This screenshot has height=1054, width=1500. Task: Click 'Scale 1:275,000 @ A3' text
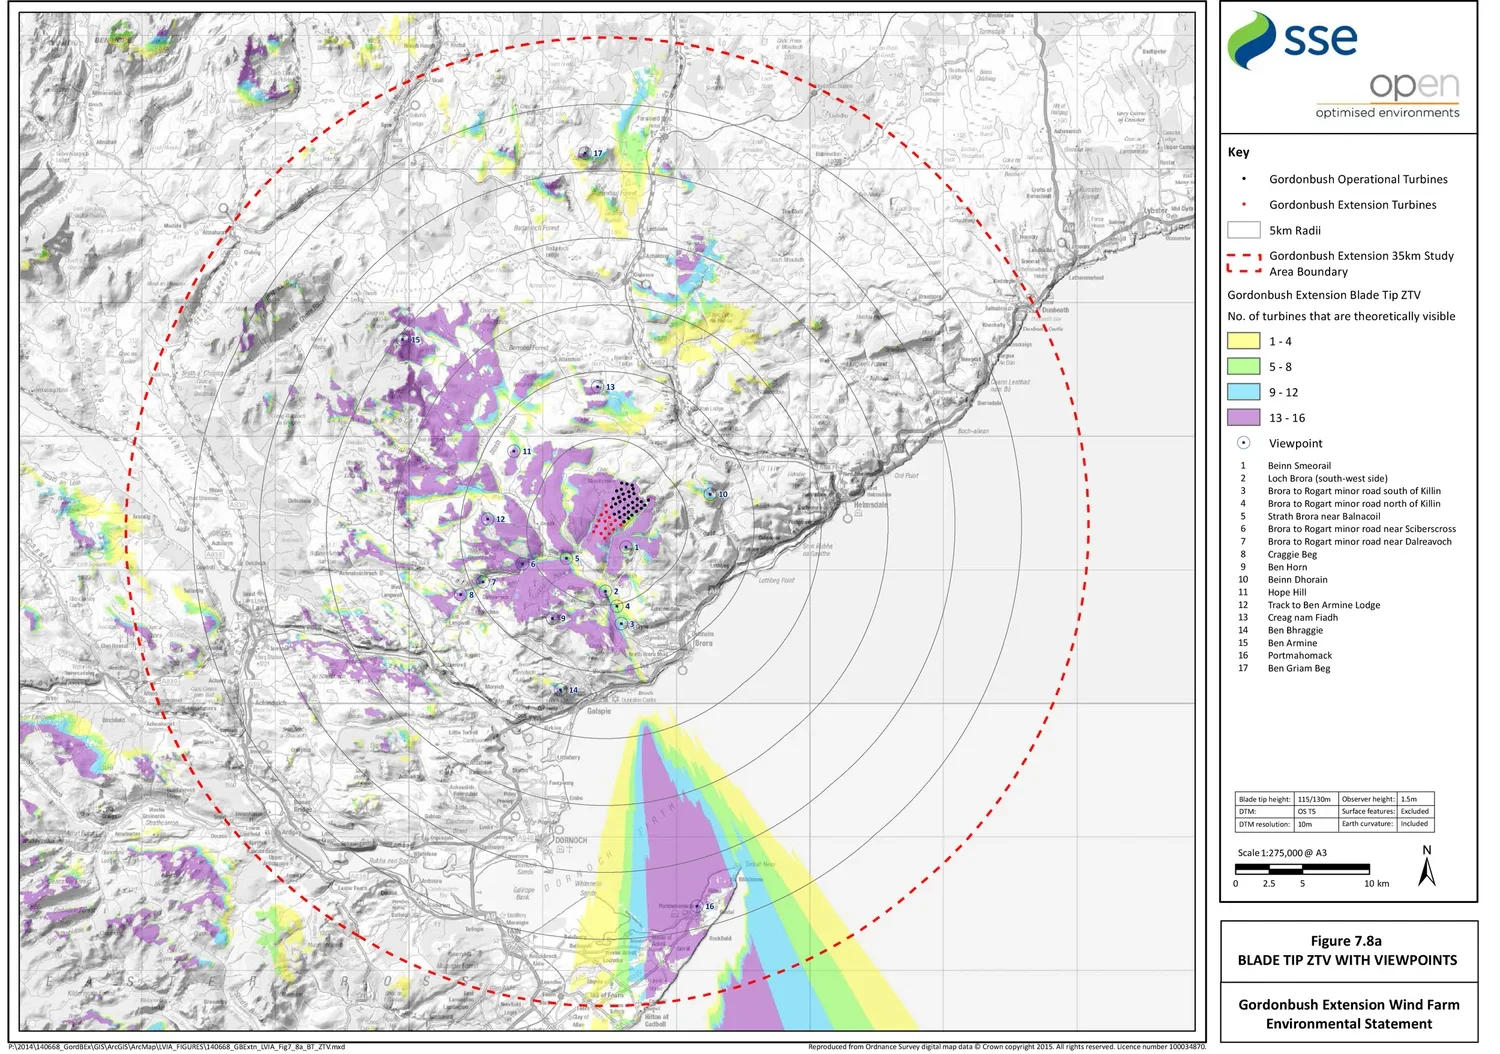point(1282,853)
